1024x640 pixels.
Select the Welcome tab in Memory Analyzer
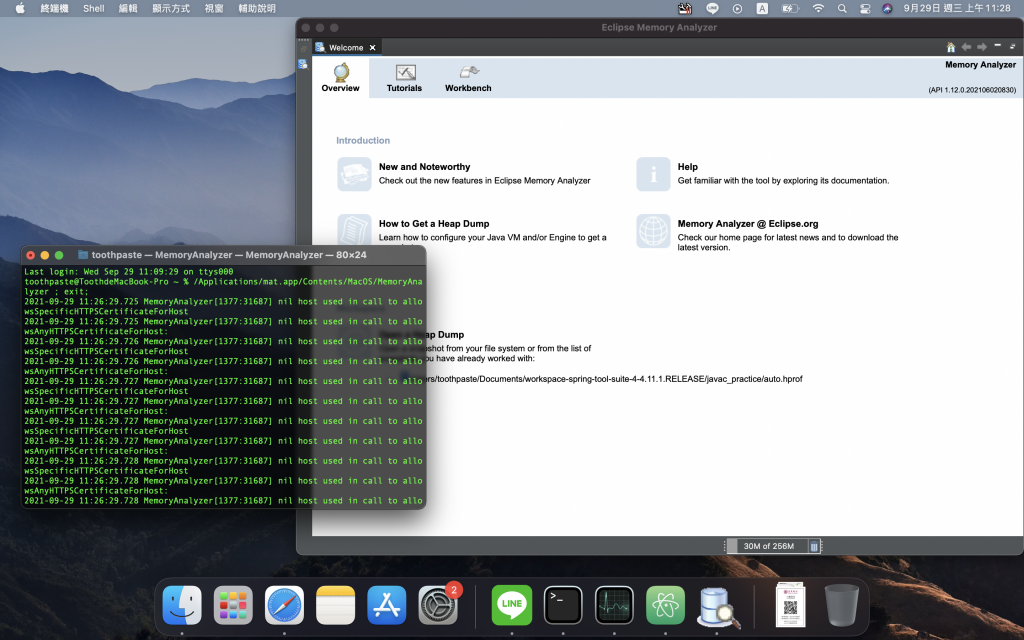point(345,48)
